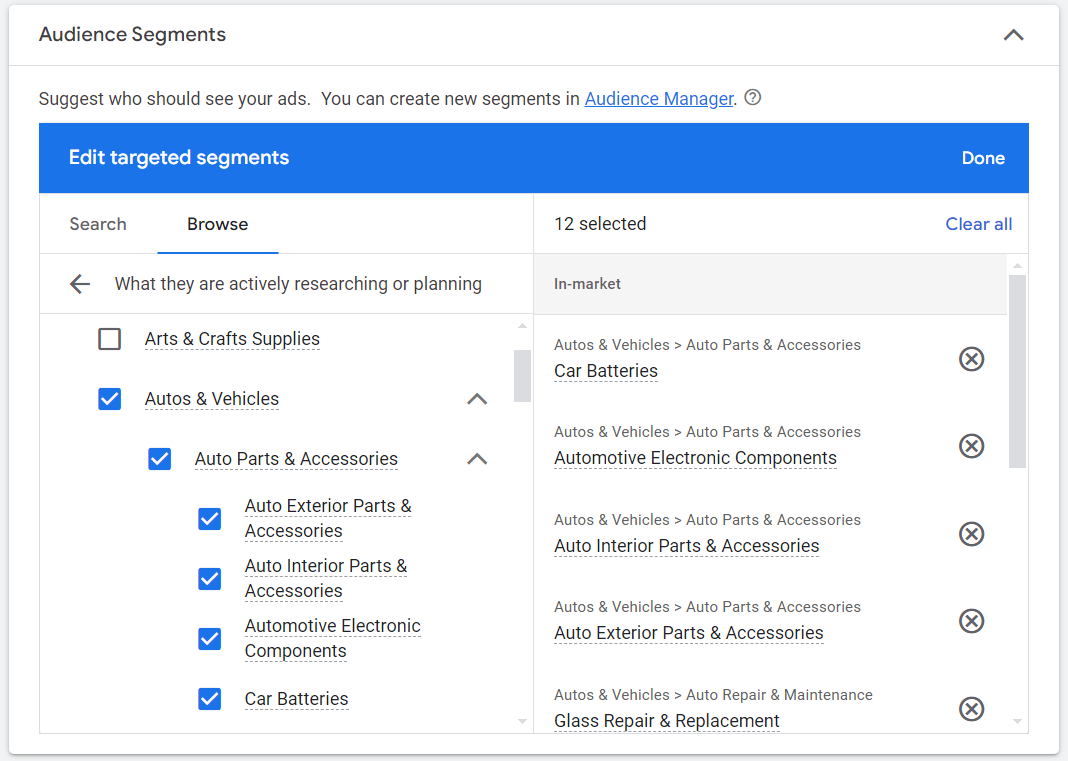Enable the Arts & Crafts Supplies checkbox

(x=109, y=339)
